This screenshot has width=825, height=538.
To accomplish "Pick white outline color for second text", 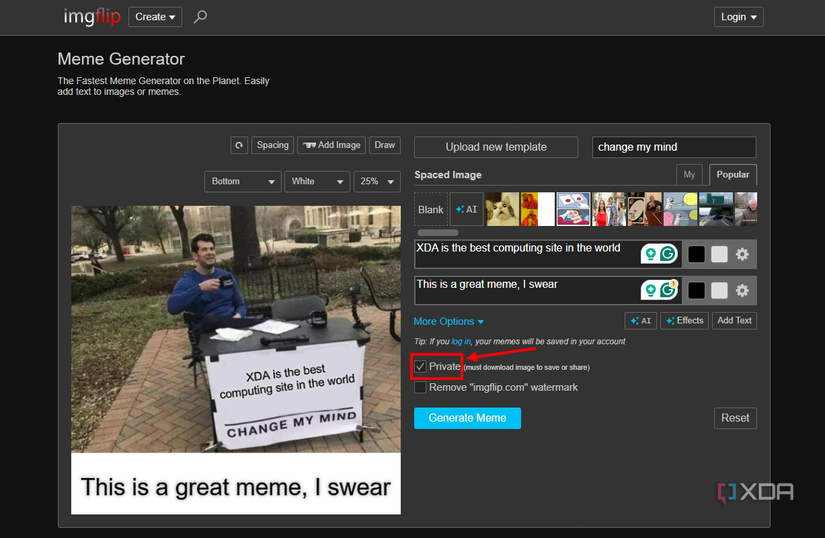I will tap(719, 290).
